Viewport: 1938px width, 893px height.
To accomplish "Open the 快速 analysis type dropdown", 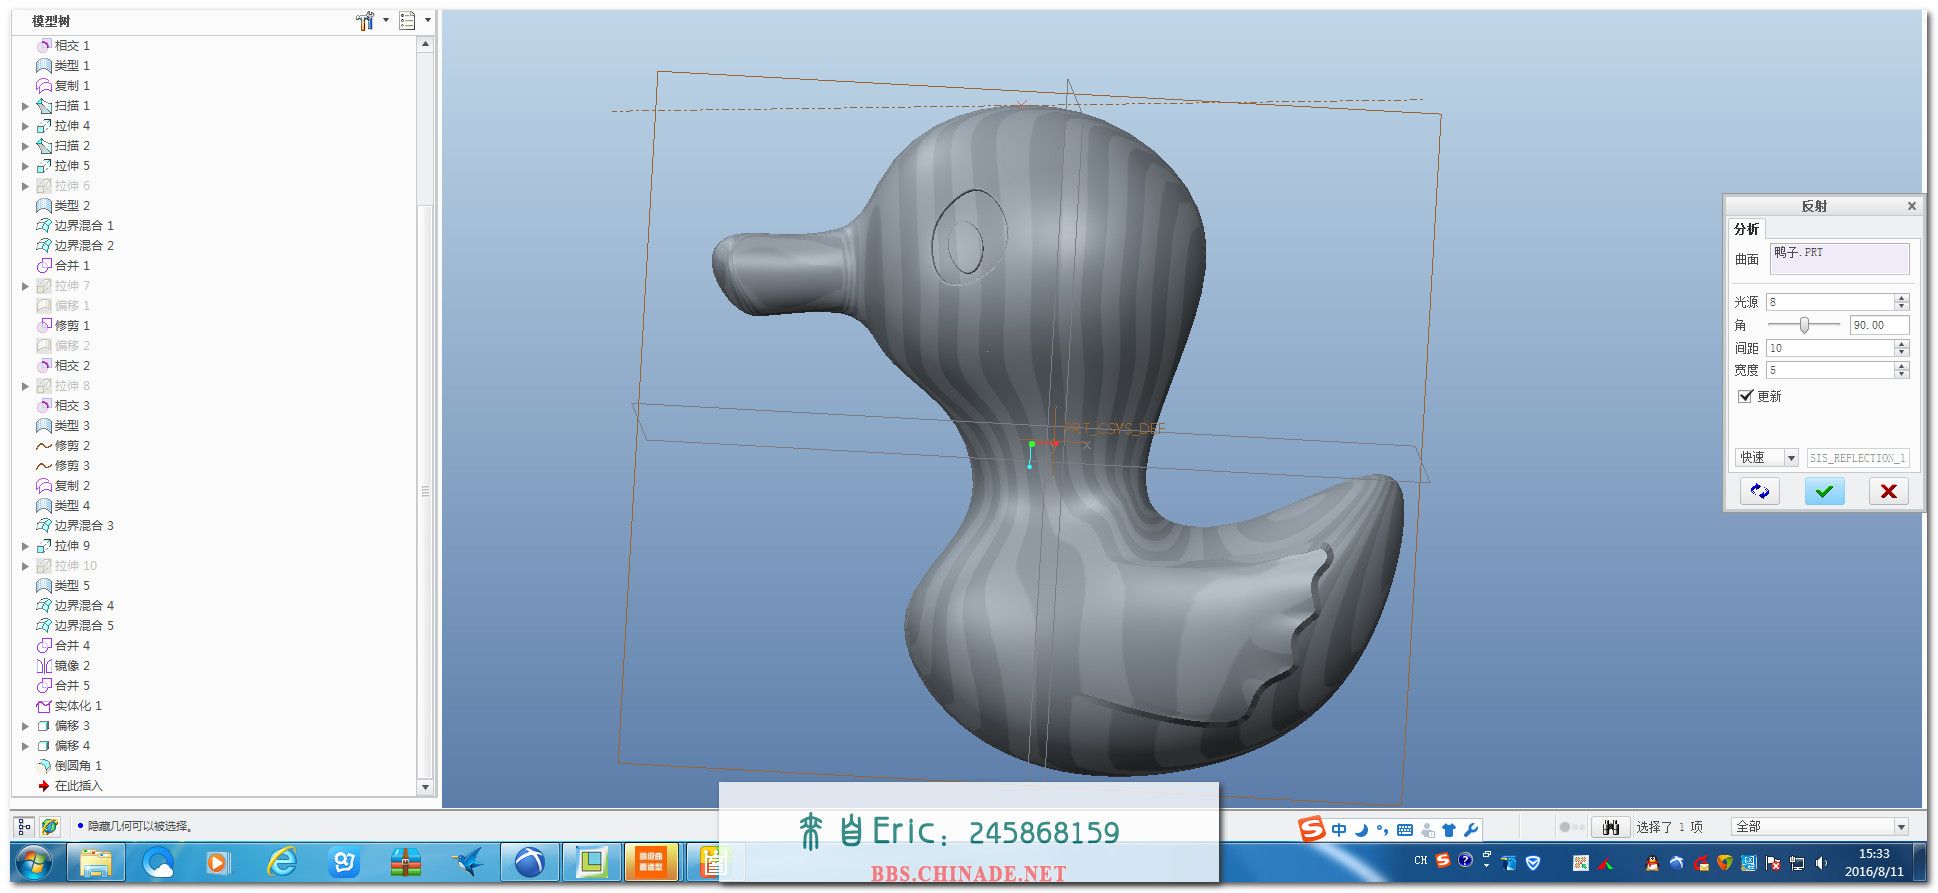I will tap(1790, 458).
